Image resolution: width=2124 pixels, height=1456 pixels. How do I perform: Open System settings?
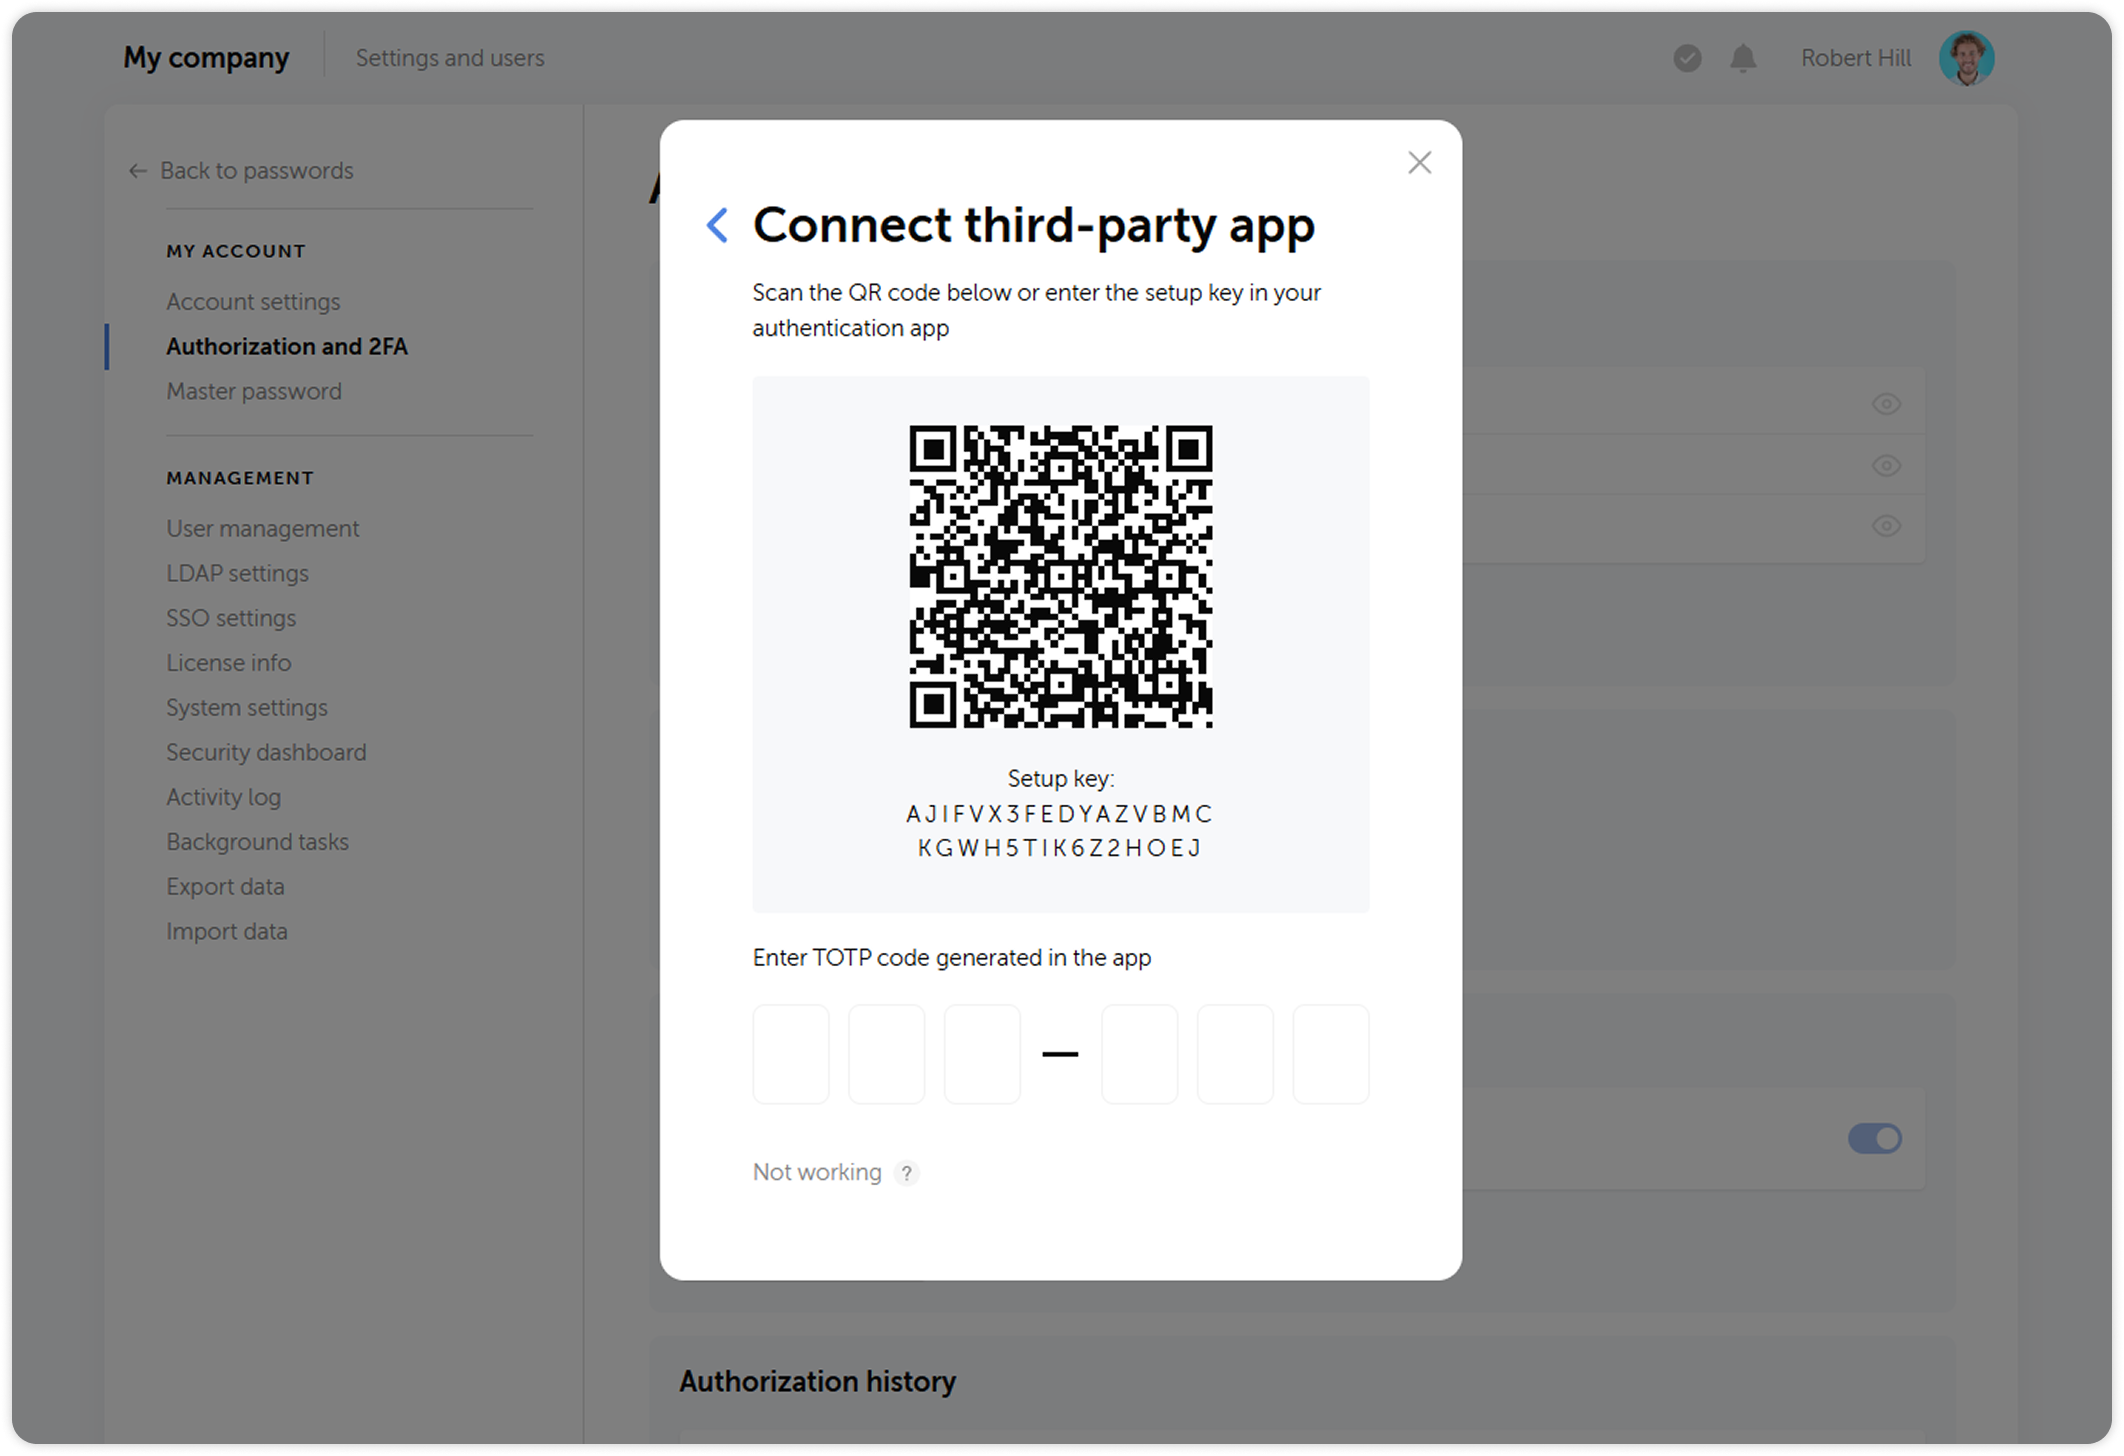pyautogui.click(x=247, y=708)
